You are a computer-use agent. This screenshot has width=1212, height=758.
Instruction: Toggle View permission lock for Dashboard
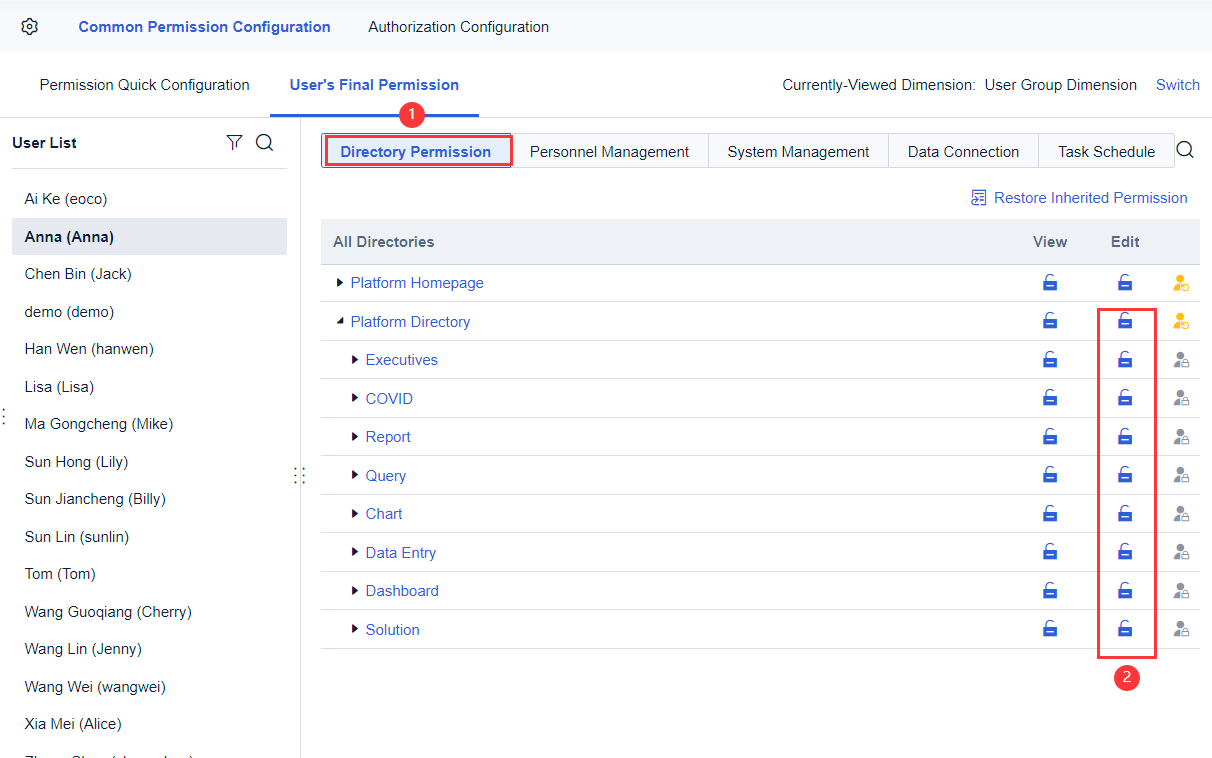click(x=1050, y=591)
